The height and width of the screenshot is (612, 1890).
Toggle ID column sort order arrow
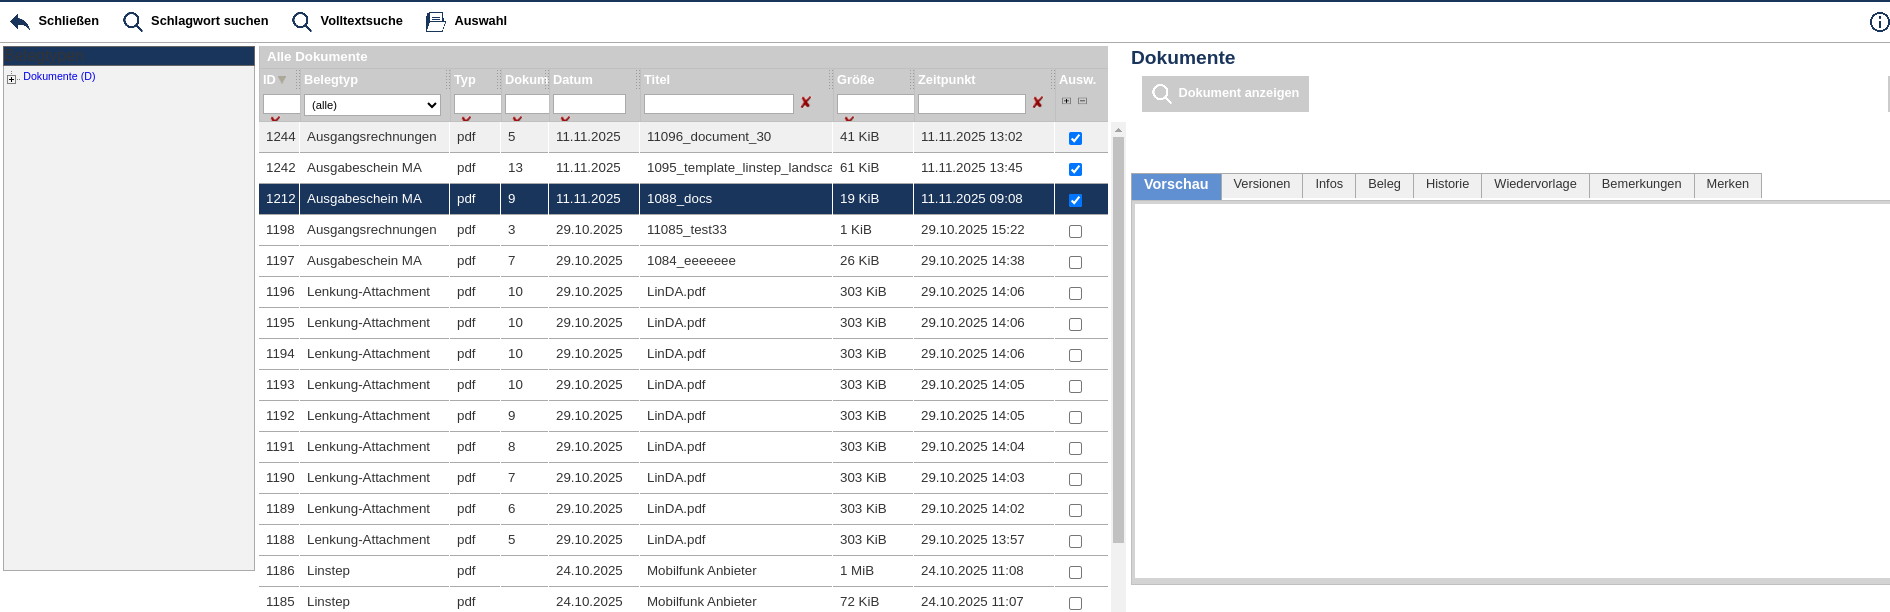282,80
